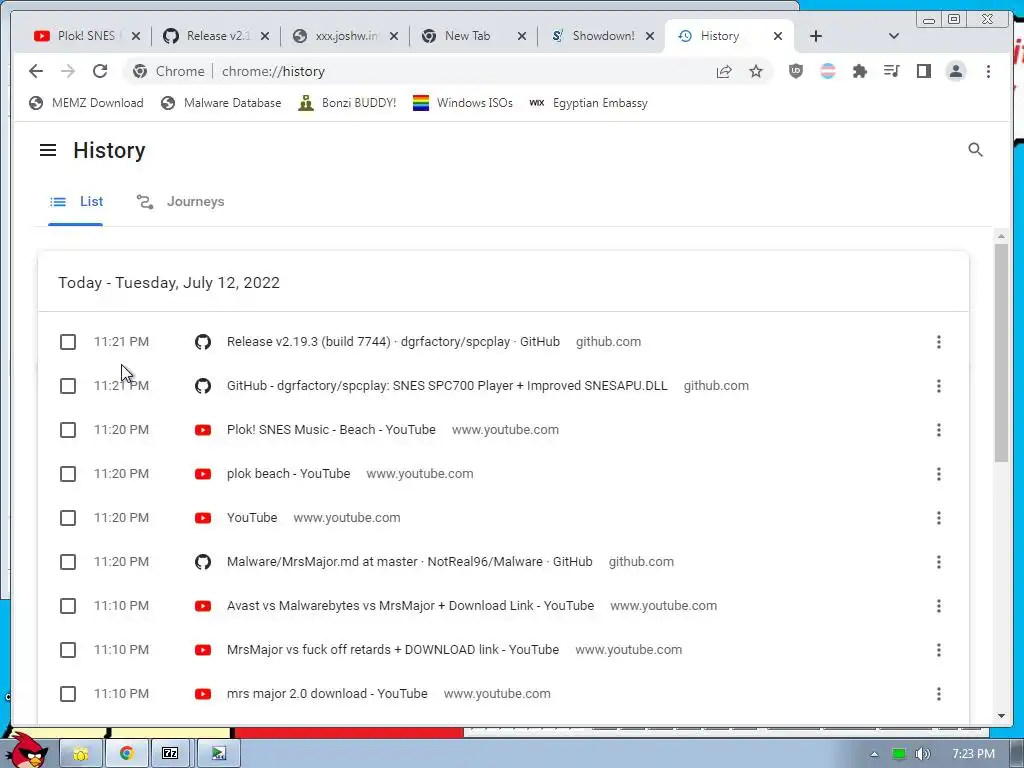Open the Chrome profile avatar
Viewport: 1024px width, 768px height.
(x=955, y=71)
